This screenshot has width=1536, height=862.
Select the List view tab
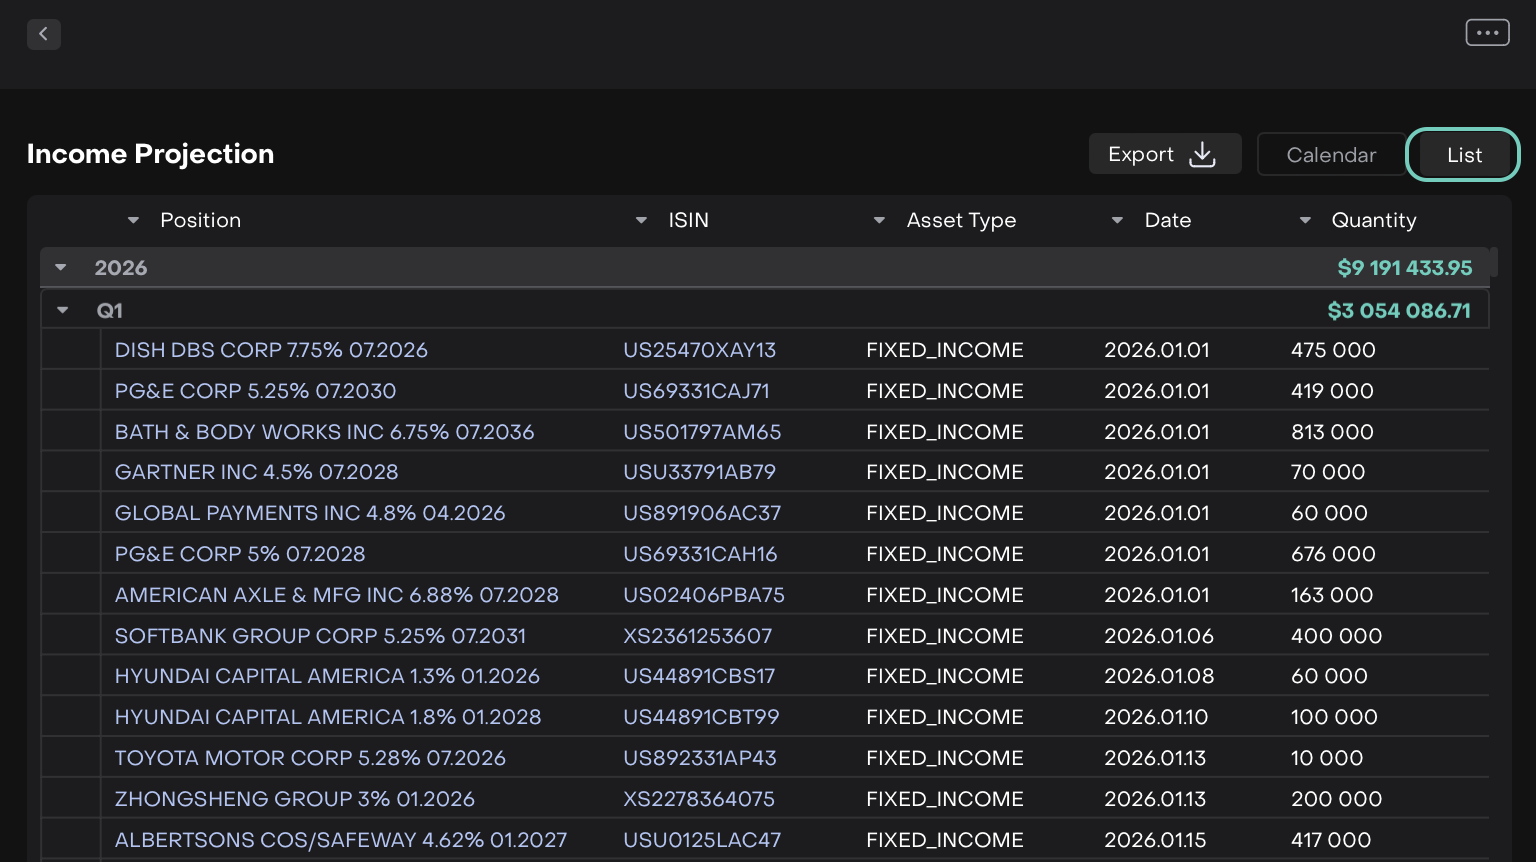pos(1463,155)
